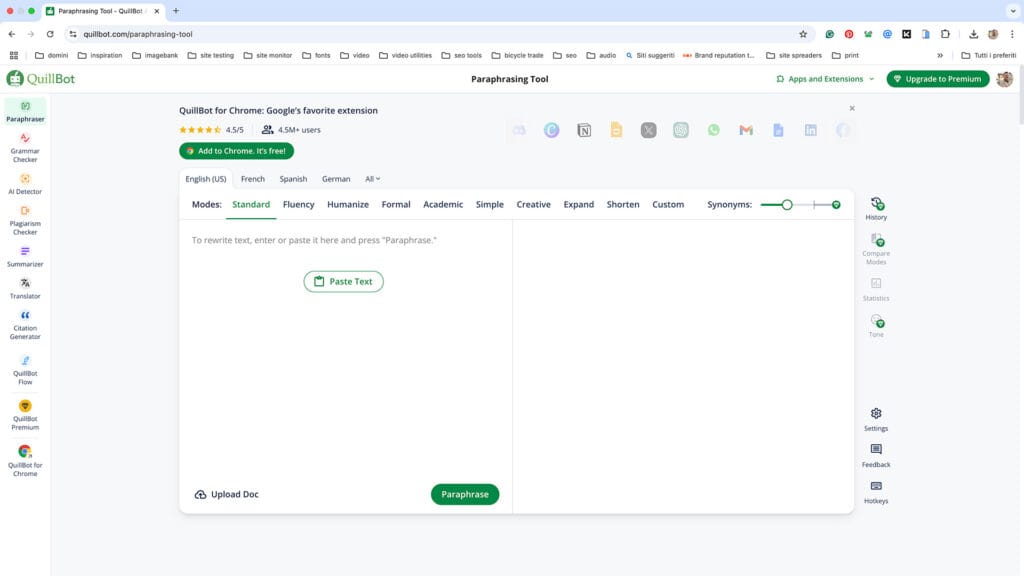Launch the Translator from the sidebar
This screenshot has height=576, width=1024.
pos(24,289)
